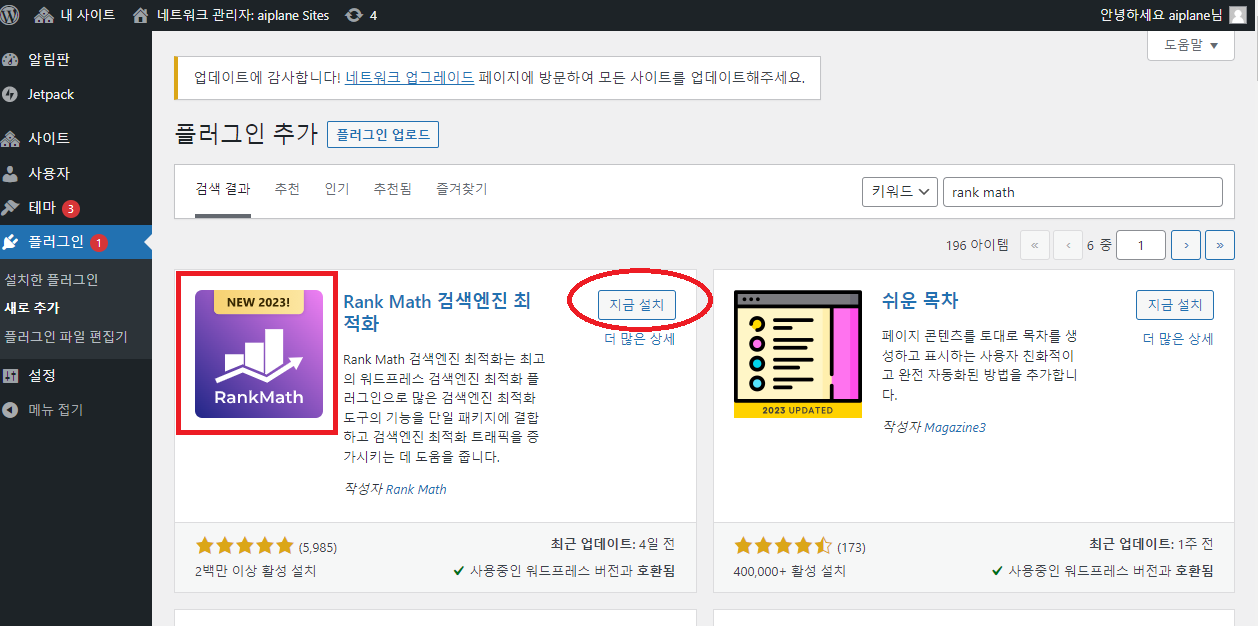The width and height of the screenshot is (1258, 626).
Task: Select the Add New (새로 추가) submenu
Action: [32, 308]
